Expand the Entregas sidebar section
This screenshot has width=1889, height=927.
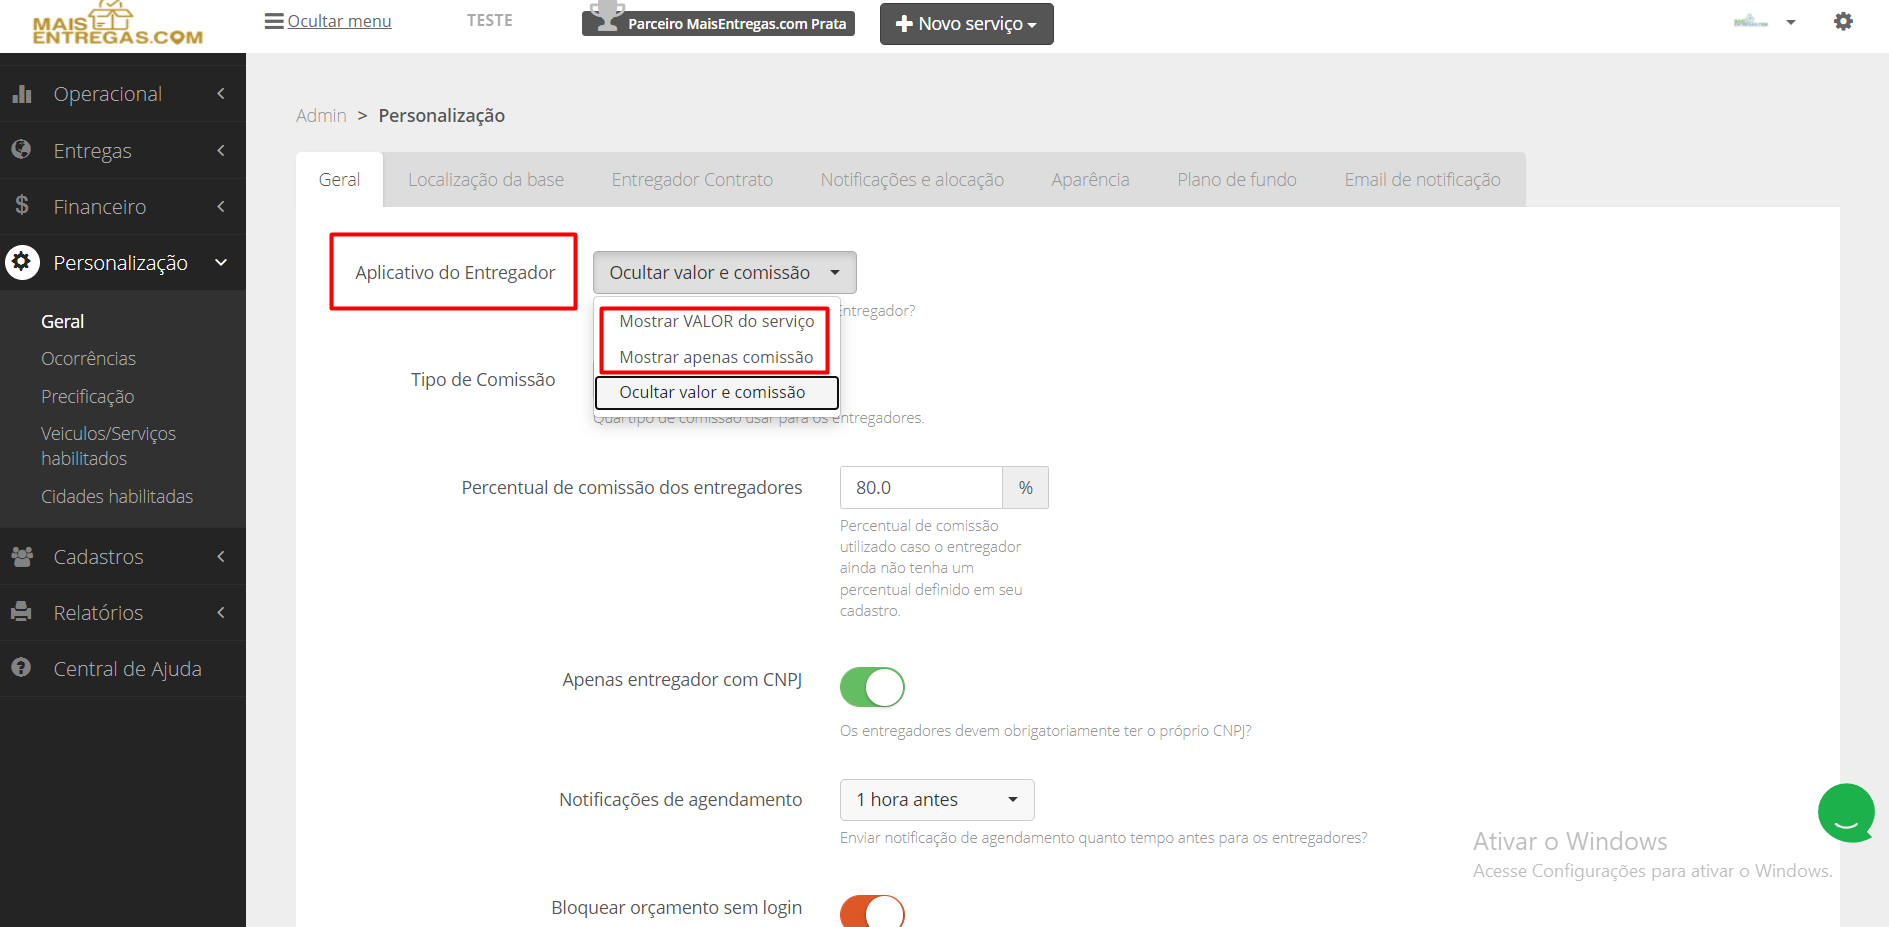(x=123, y=150)
